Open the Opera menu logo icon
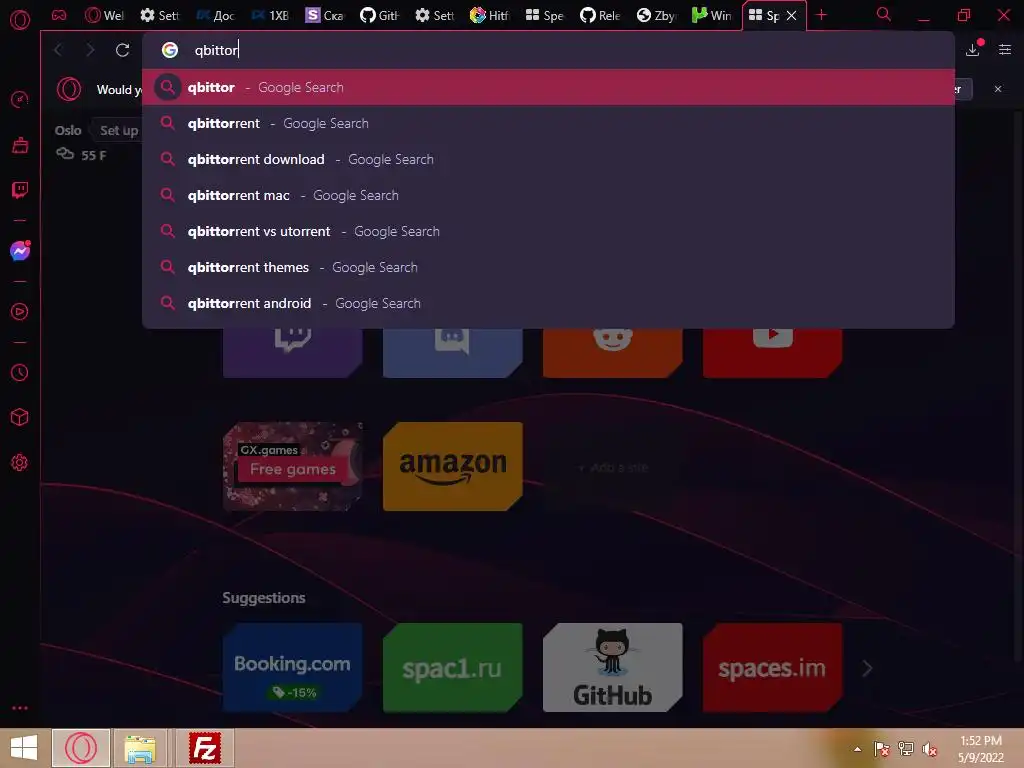This screenshot has height=768, width=1024. (x=20, y=20)
